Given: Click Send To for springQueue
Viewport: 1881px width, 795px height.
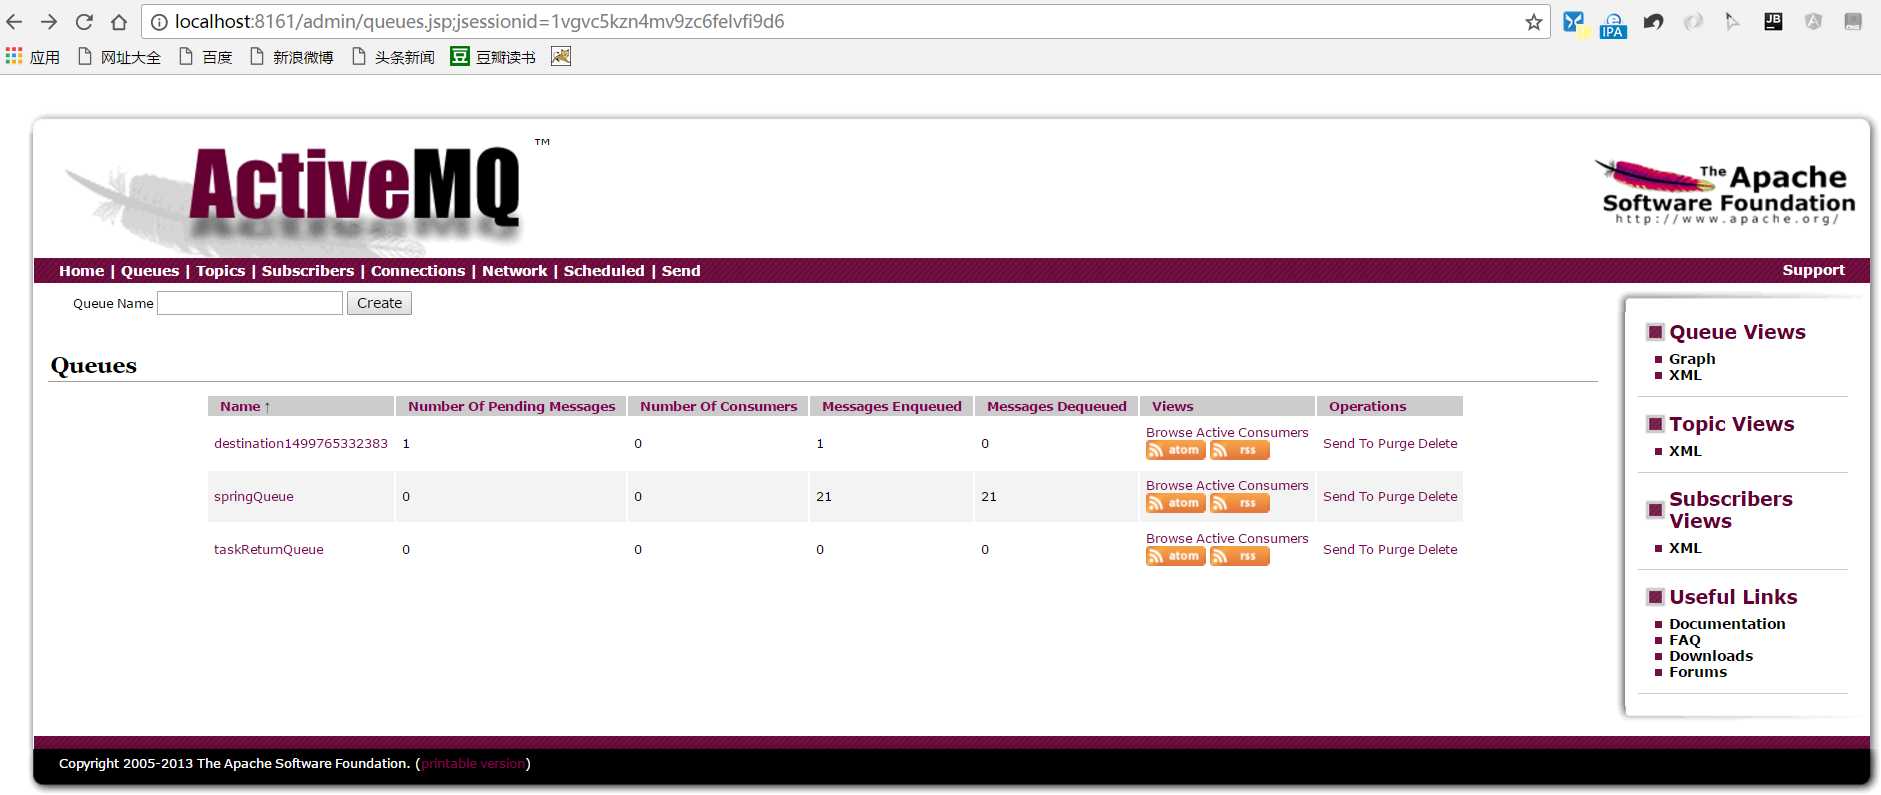Looking at the screenshot, I should [x=1348, y=496].
